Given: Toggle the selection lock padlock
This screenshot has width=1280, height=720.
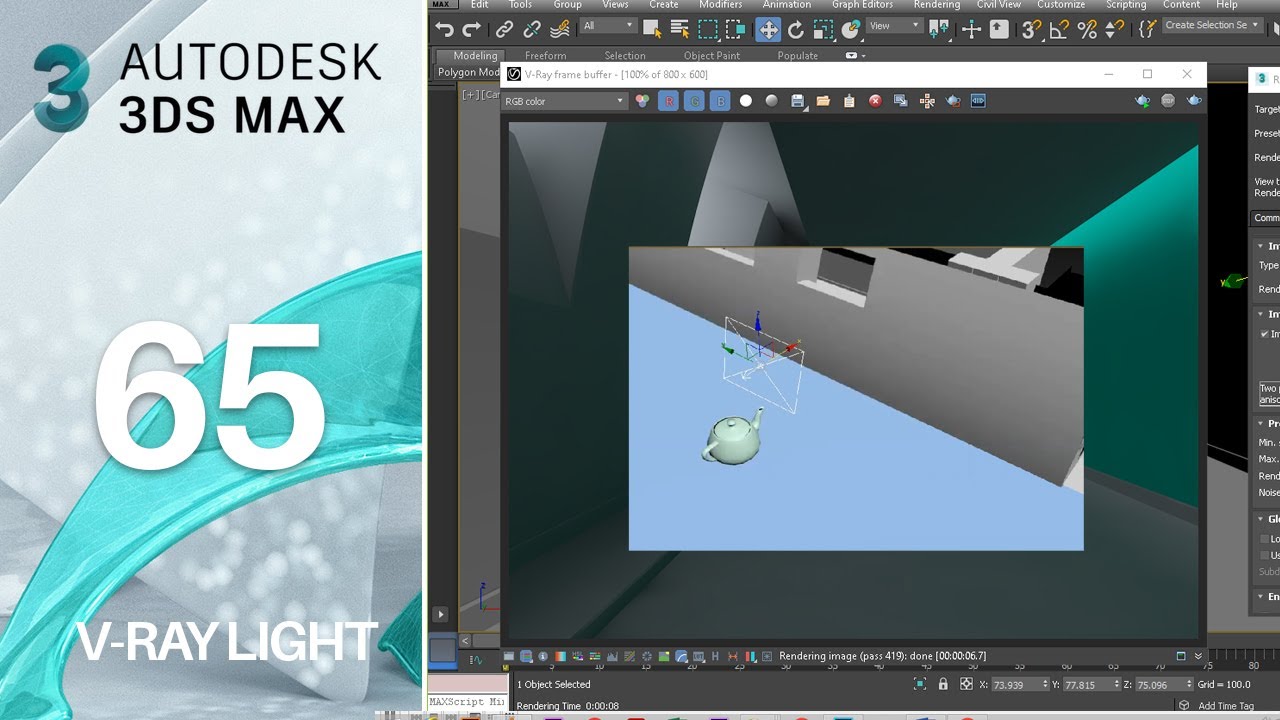Looking at the screenshot, I should click(x=943, y=684).
